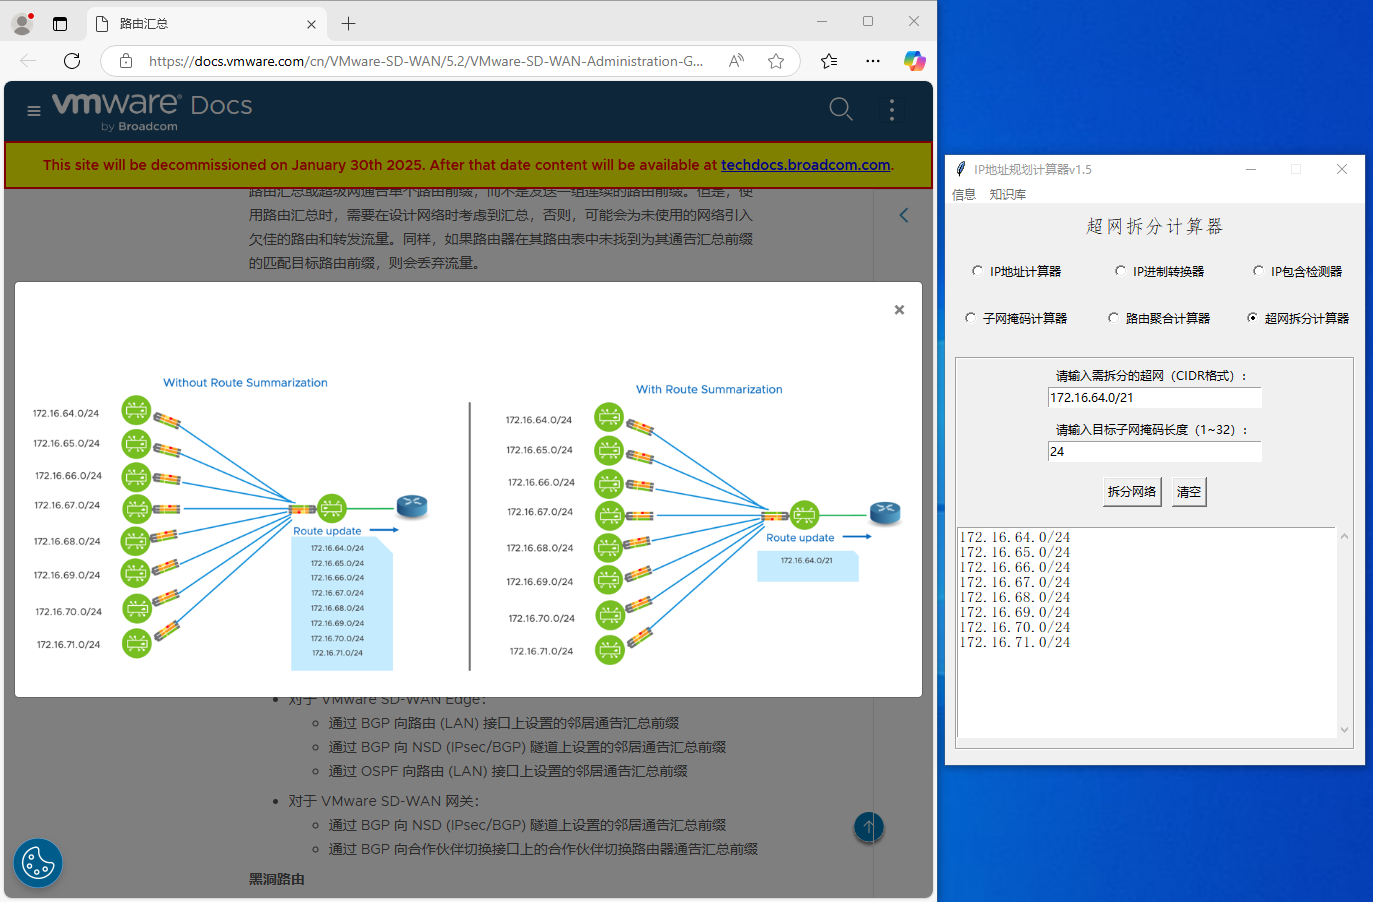Screen dimensions: 1373x902
Task: Open the tab actions menu icon
Action: 60,24
